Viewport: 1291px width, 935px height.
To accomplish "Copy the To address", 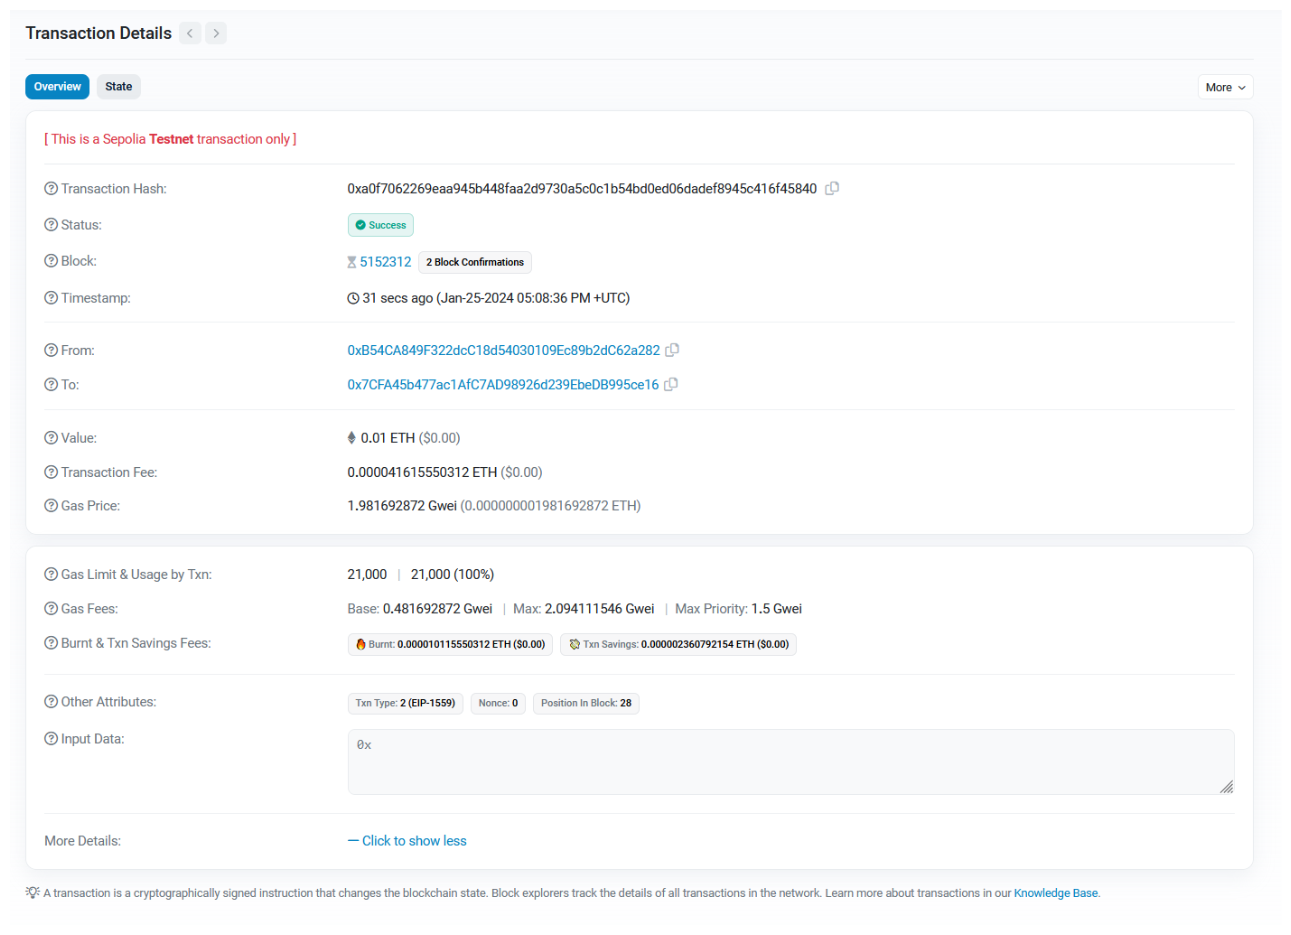I will pyautogui.click(x=671, y=384).
